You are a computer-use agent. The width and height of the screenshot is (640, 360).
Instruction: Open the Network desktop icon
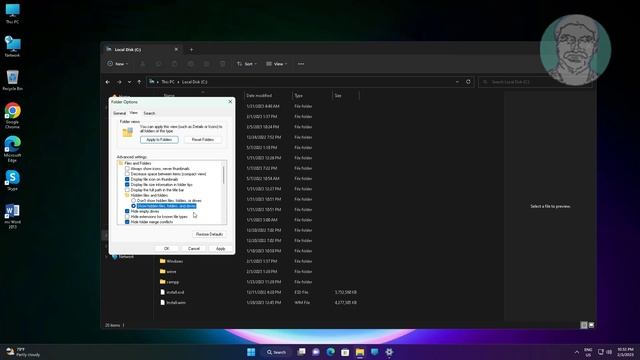pos(12,46)
